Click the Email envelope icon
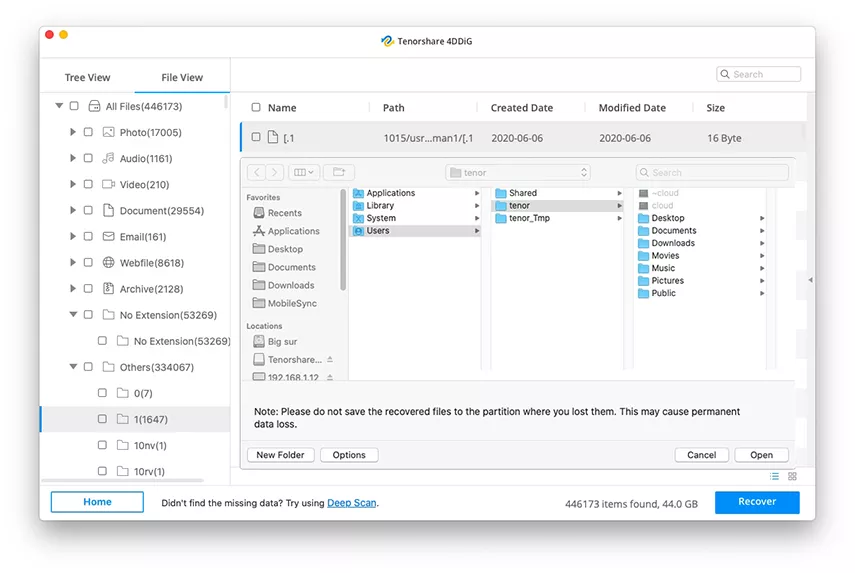The image size is (855, 573). (x=108, y=237)
